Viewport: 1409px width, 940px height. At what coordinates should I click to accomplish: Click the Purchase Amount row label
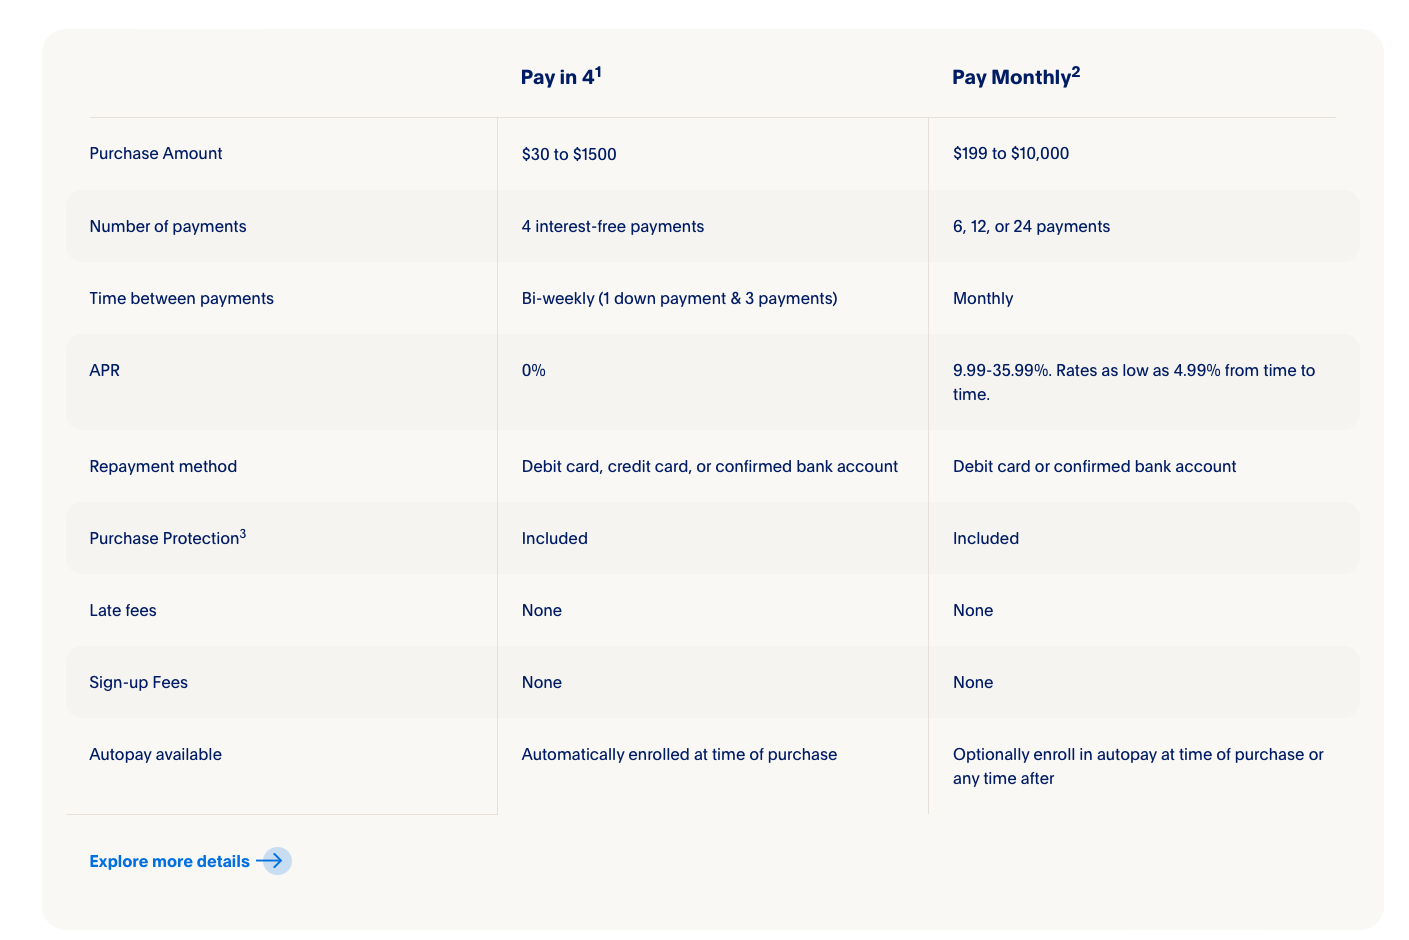[x=156, y=153]
